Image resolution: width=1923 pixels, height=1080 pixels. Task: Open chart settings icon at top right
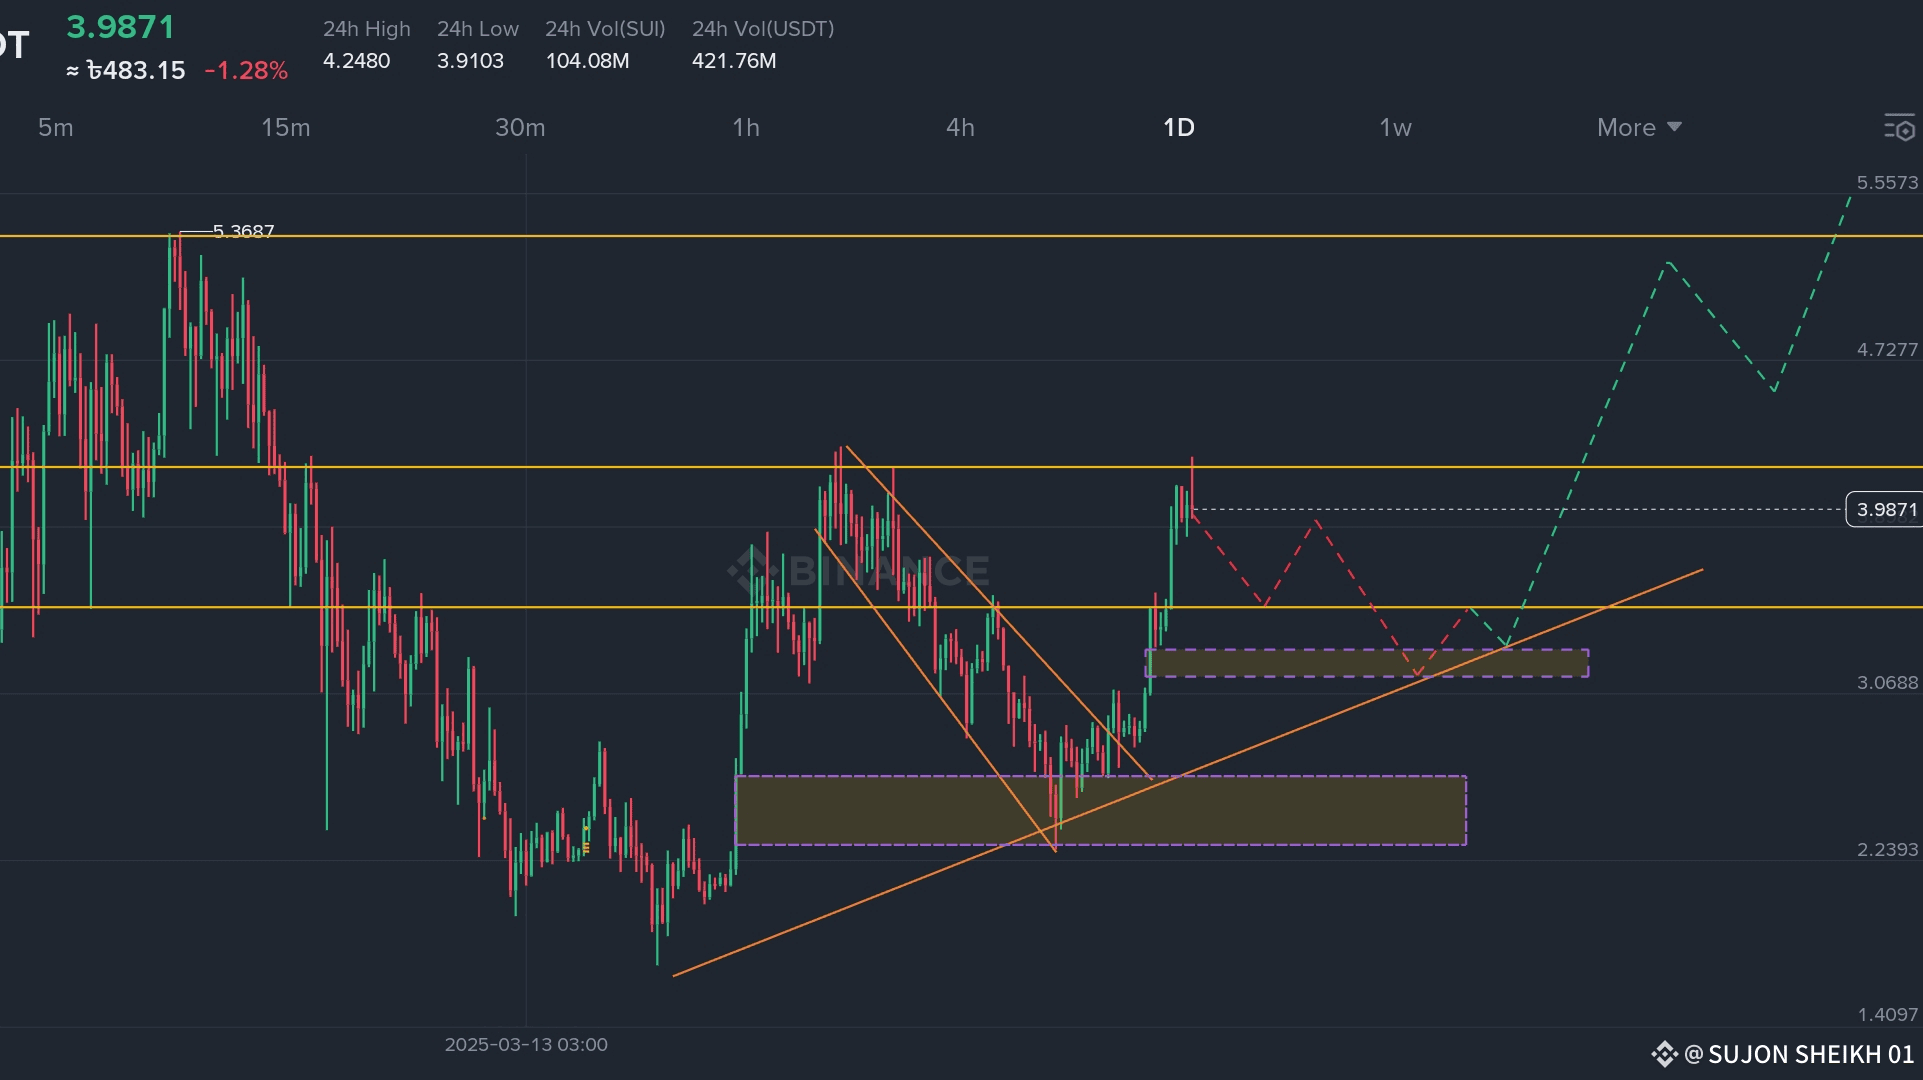pos(1898,128)
